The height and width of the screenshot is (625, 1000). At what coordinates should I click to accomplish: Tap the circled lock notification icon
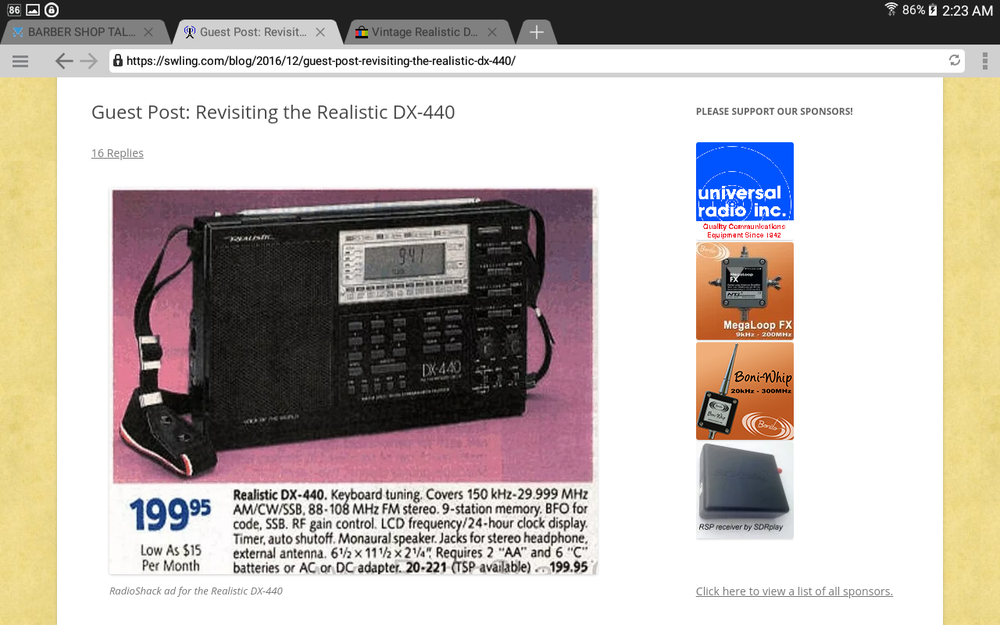click(x=52, y=10)
